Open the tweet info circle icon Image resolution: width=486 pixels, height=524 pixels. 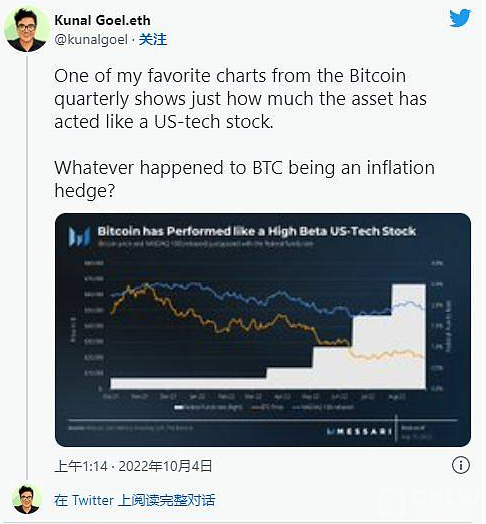(461, 466)
